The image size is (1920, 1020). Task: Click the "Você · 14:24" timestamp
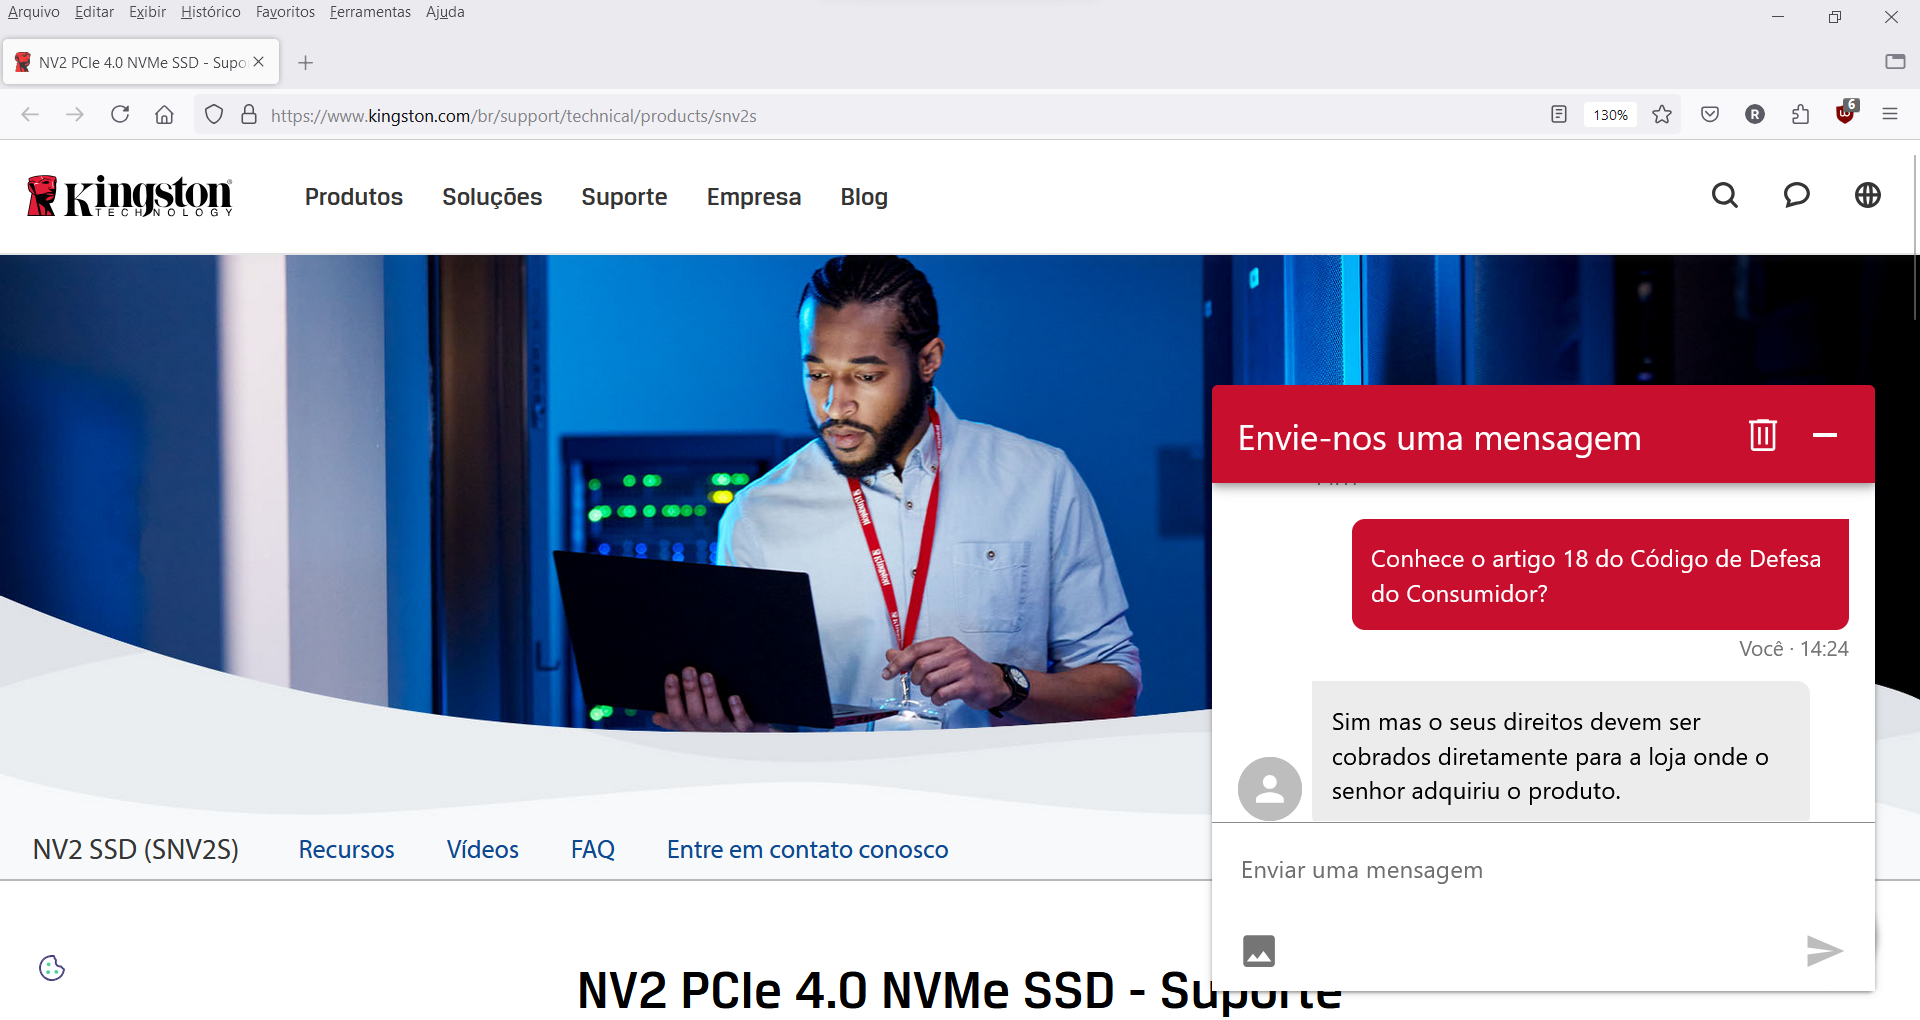[1793, 649]
